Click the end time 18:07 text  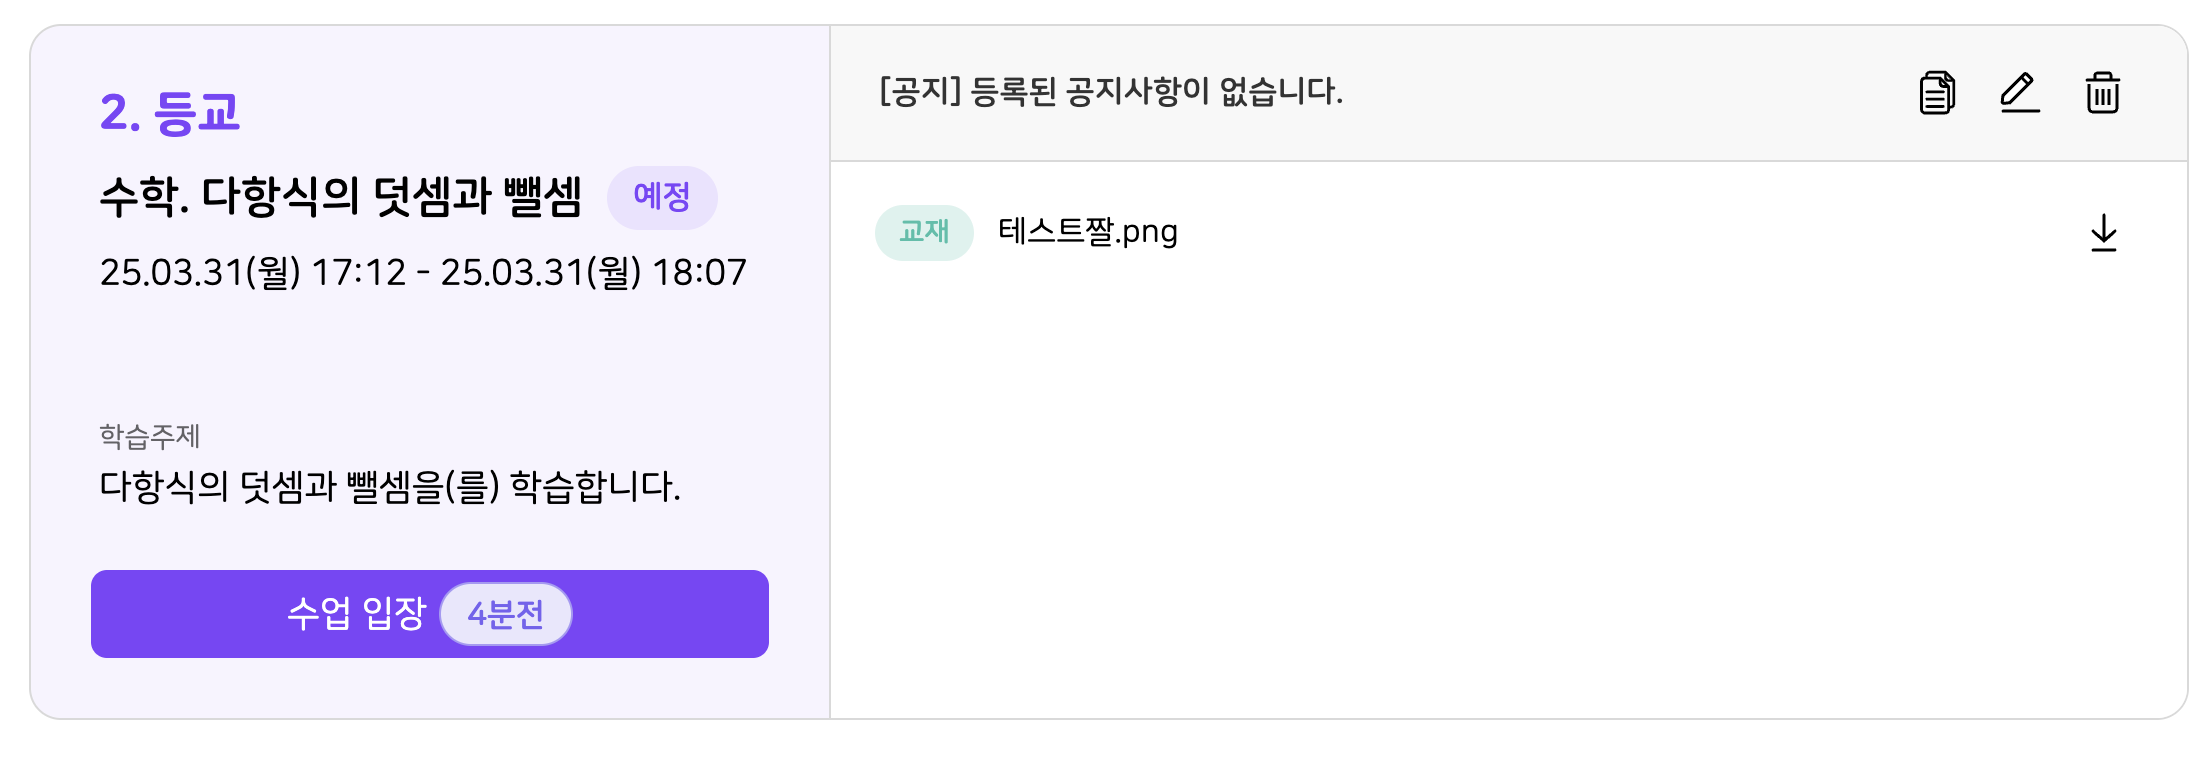(699, 272)
